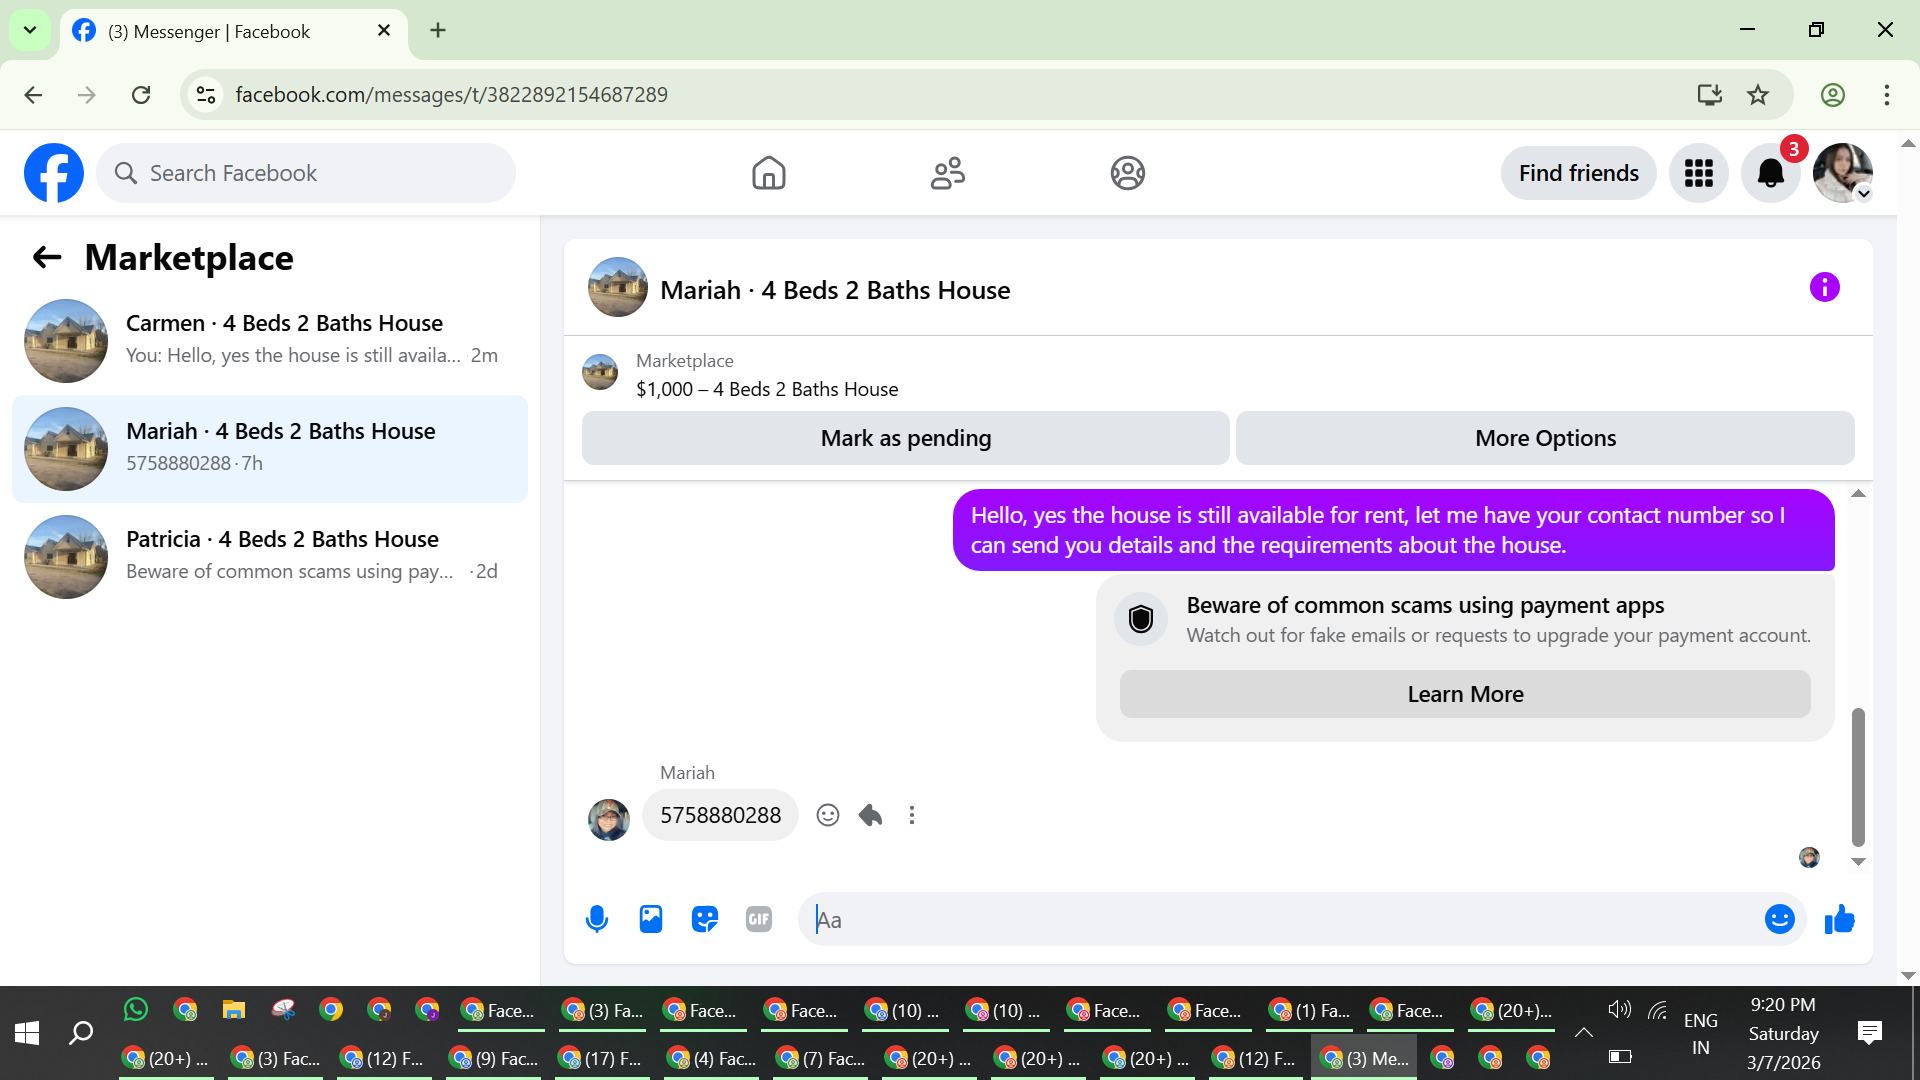Open File Explorer from the taskbar

click(234, 1010)
